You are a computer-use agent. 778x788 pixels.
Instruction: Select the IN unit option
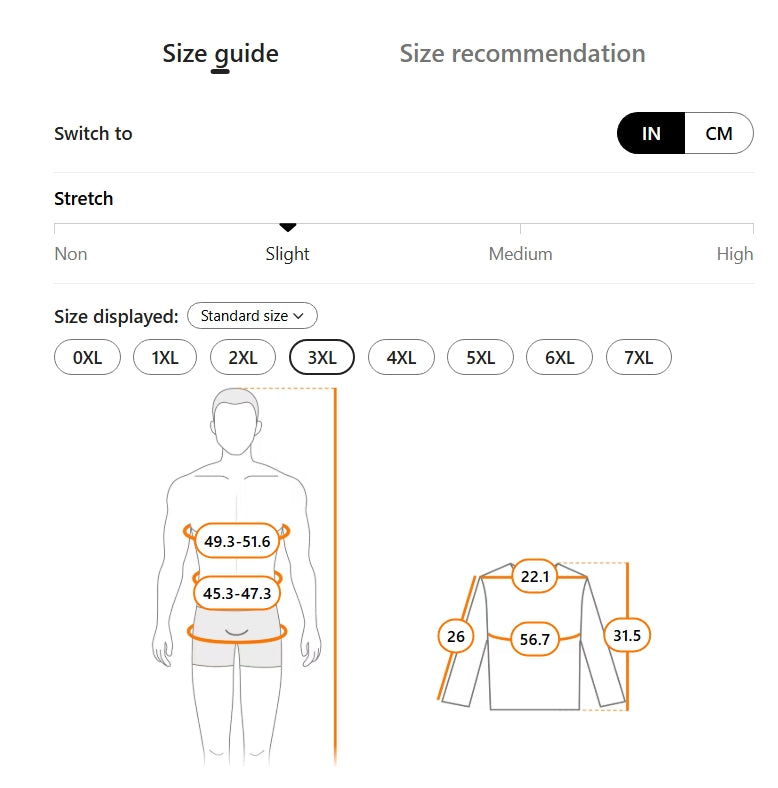tap(651, 133)
